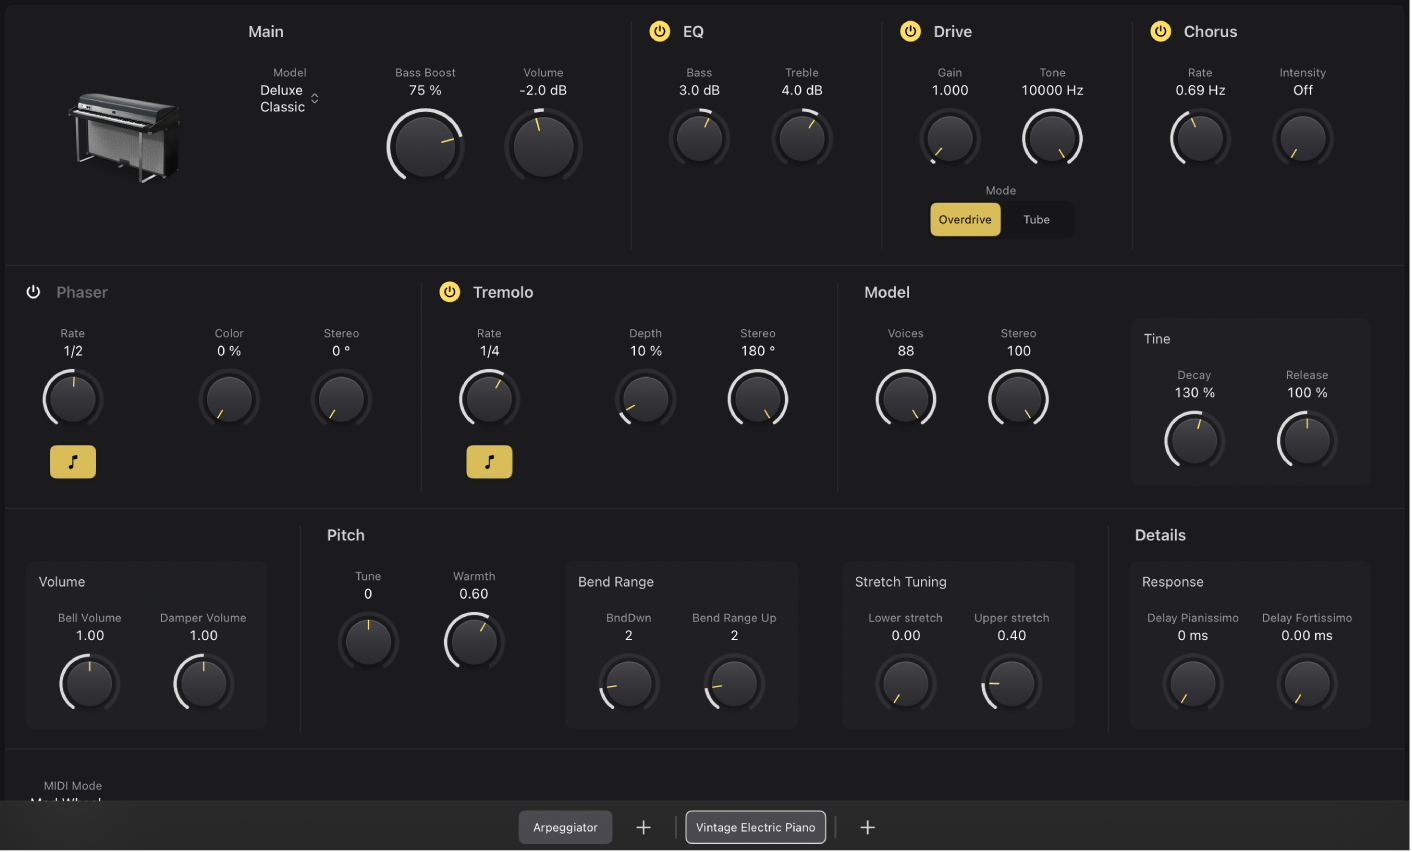This screenshot has width=1412, height=852.
Task: Click the electric piano thumbnail image
Action: pyautogui.click(x=125, y=137)
